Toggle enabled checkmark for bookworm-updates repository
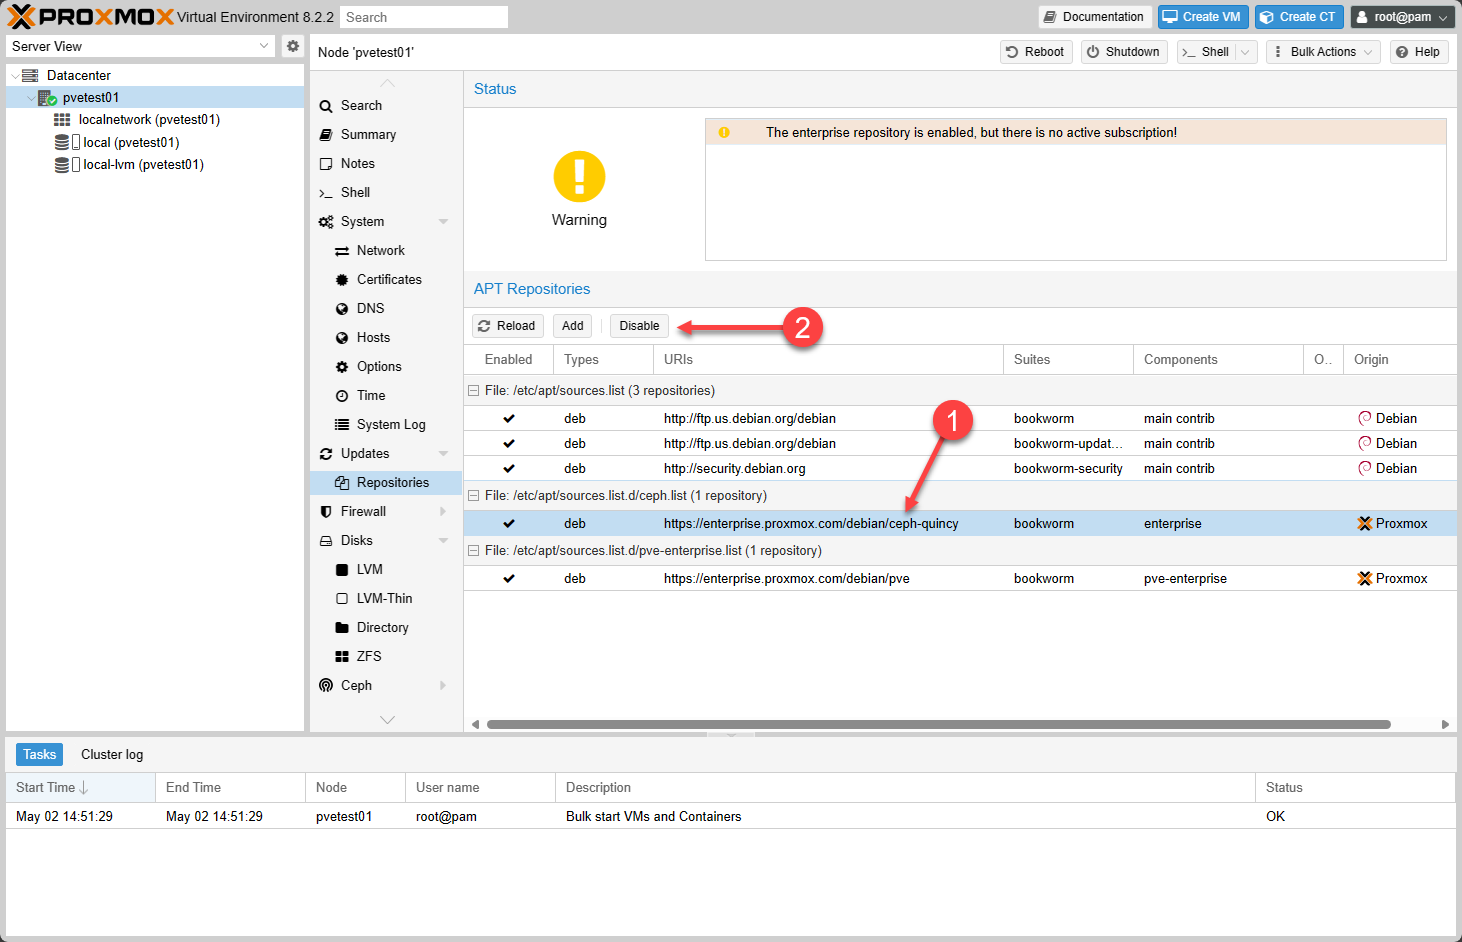 pyautogui.click(x=509, y=444)
